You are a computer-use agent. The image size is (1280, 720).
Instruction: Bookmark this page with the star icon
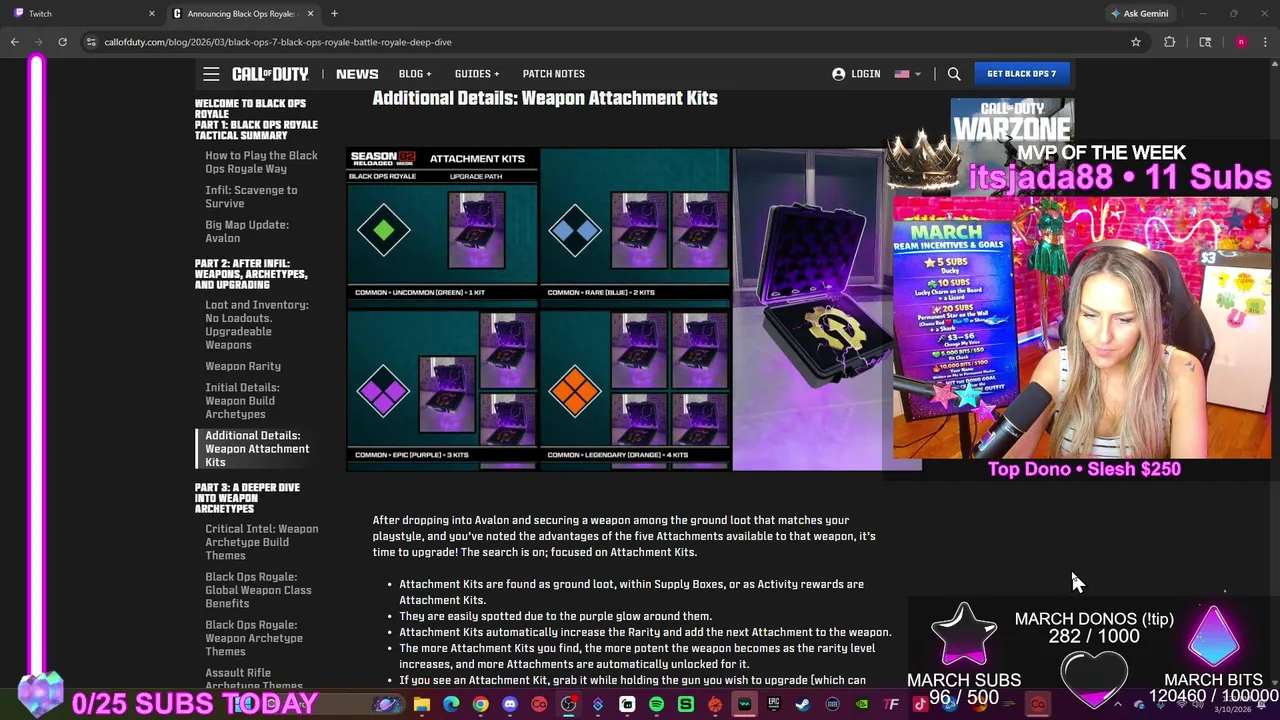(1136, 42)
